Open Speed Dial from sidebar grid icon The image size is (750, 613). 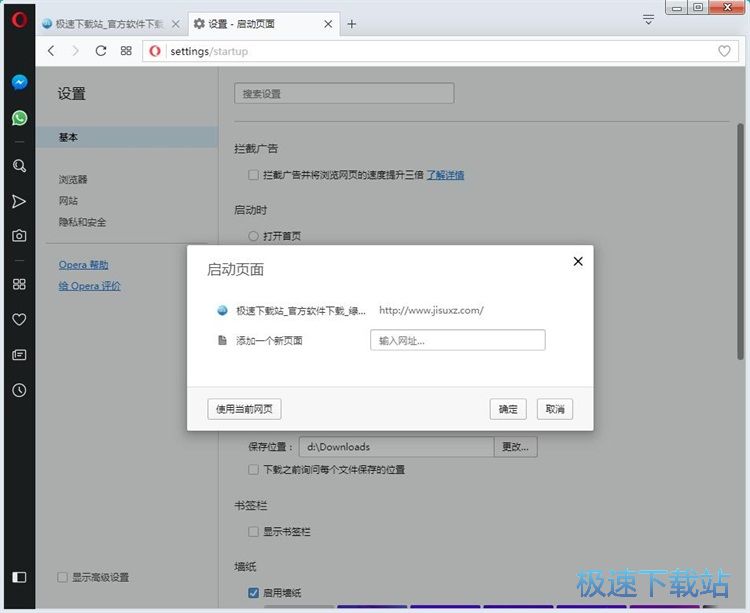point(19,284)
